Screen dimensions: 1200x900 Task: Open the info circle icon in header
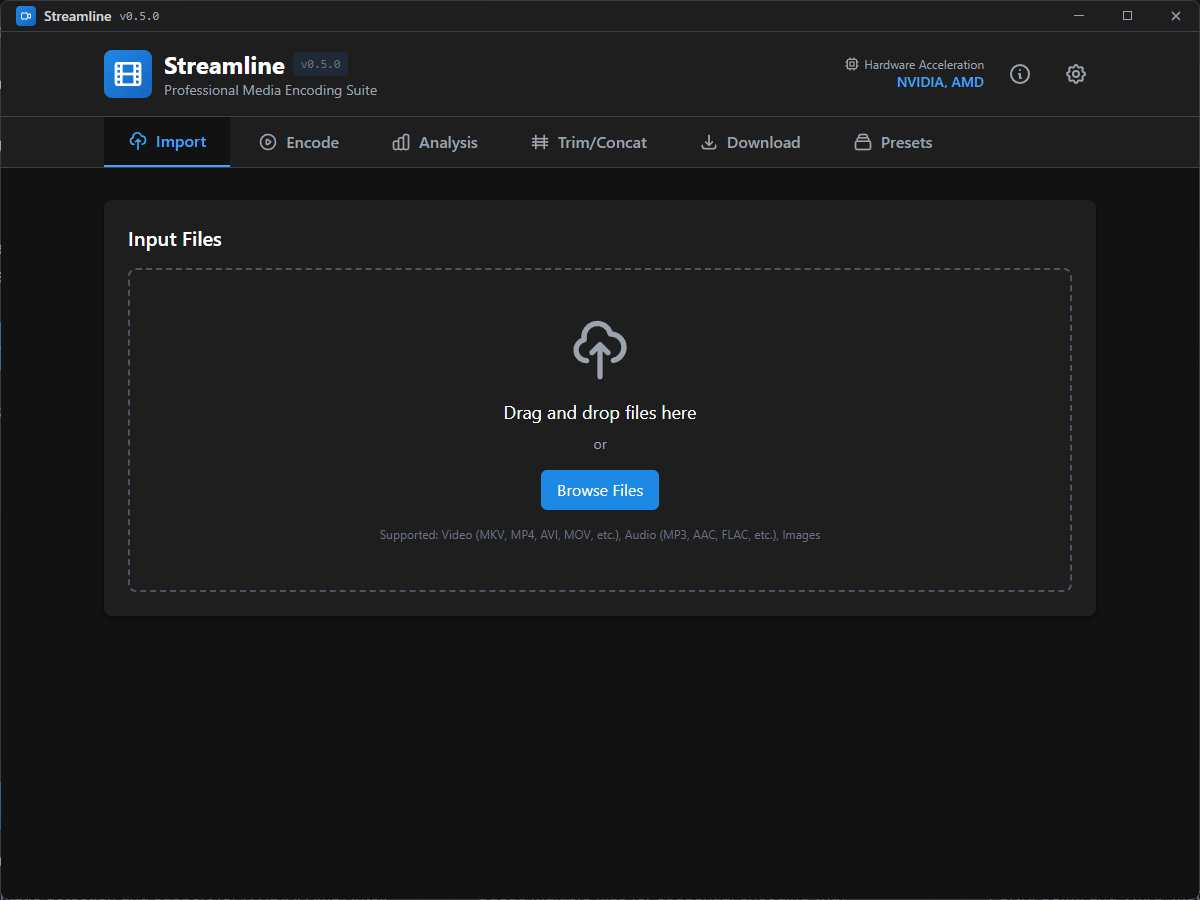point(1019,74)
